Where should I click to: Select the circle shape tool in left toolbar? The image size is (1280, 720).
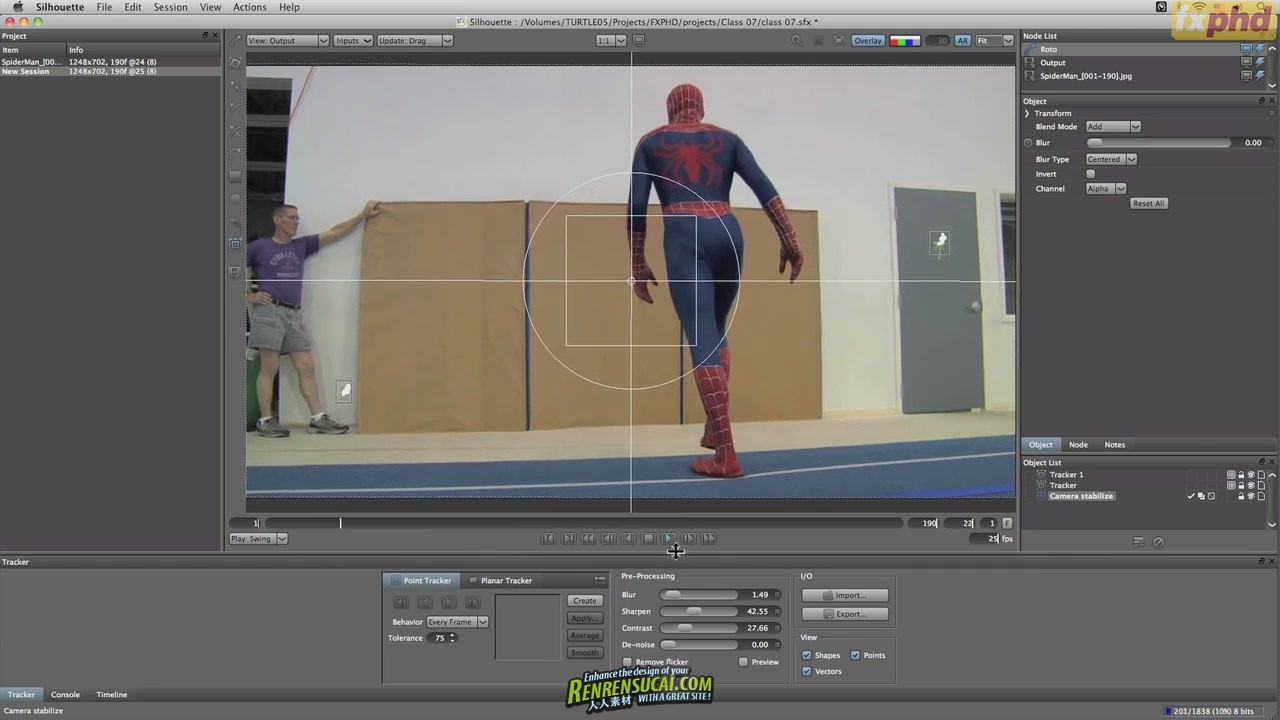tap(236, 199)
